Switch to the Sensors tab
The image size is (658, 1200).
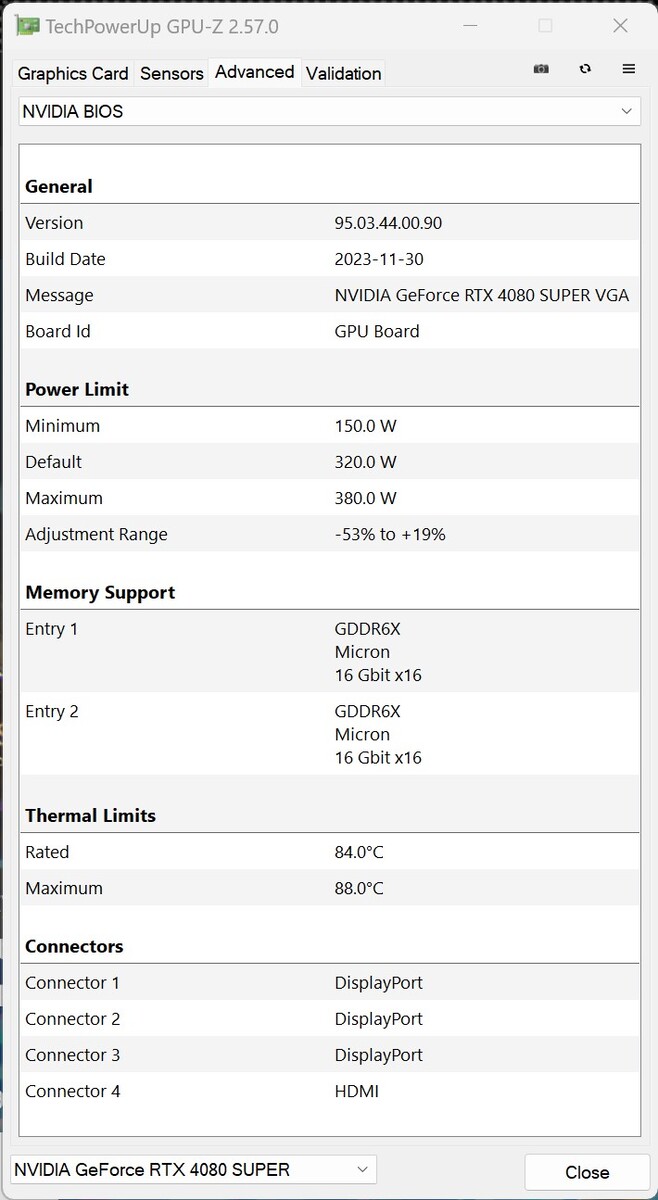tap(171, 73)
